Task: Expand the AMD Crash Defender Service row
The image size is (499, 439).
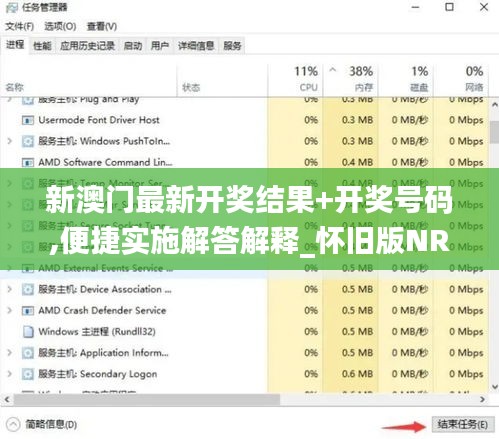Action: 10,311
